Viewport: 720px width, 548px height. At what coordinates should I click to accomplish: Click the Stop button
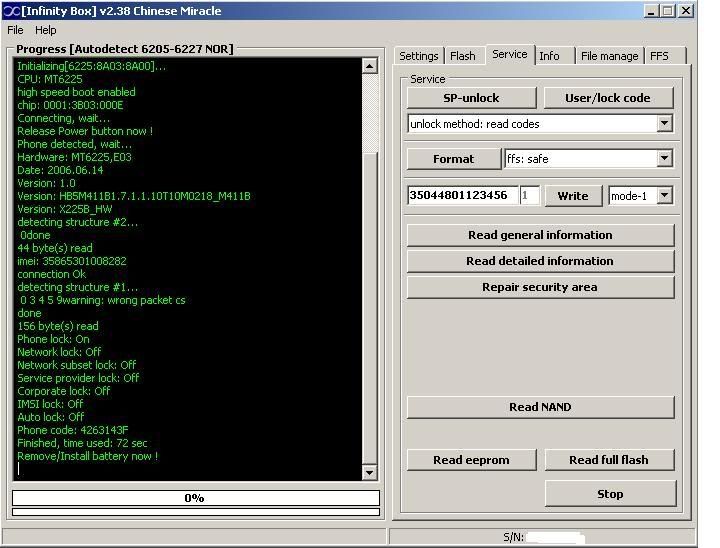click(x=610, y=494)
